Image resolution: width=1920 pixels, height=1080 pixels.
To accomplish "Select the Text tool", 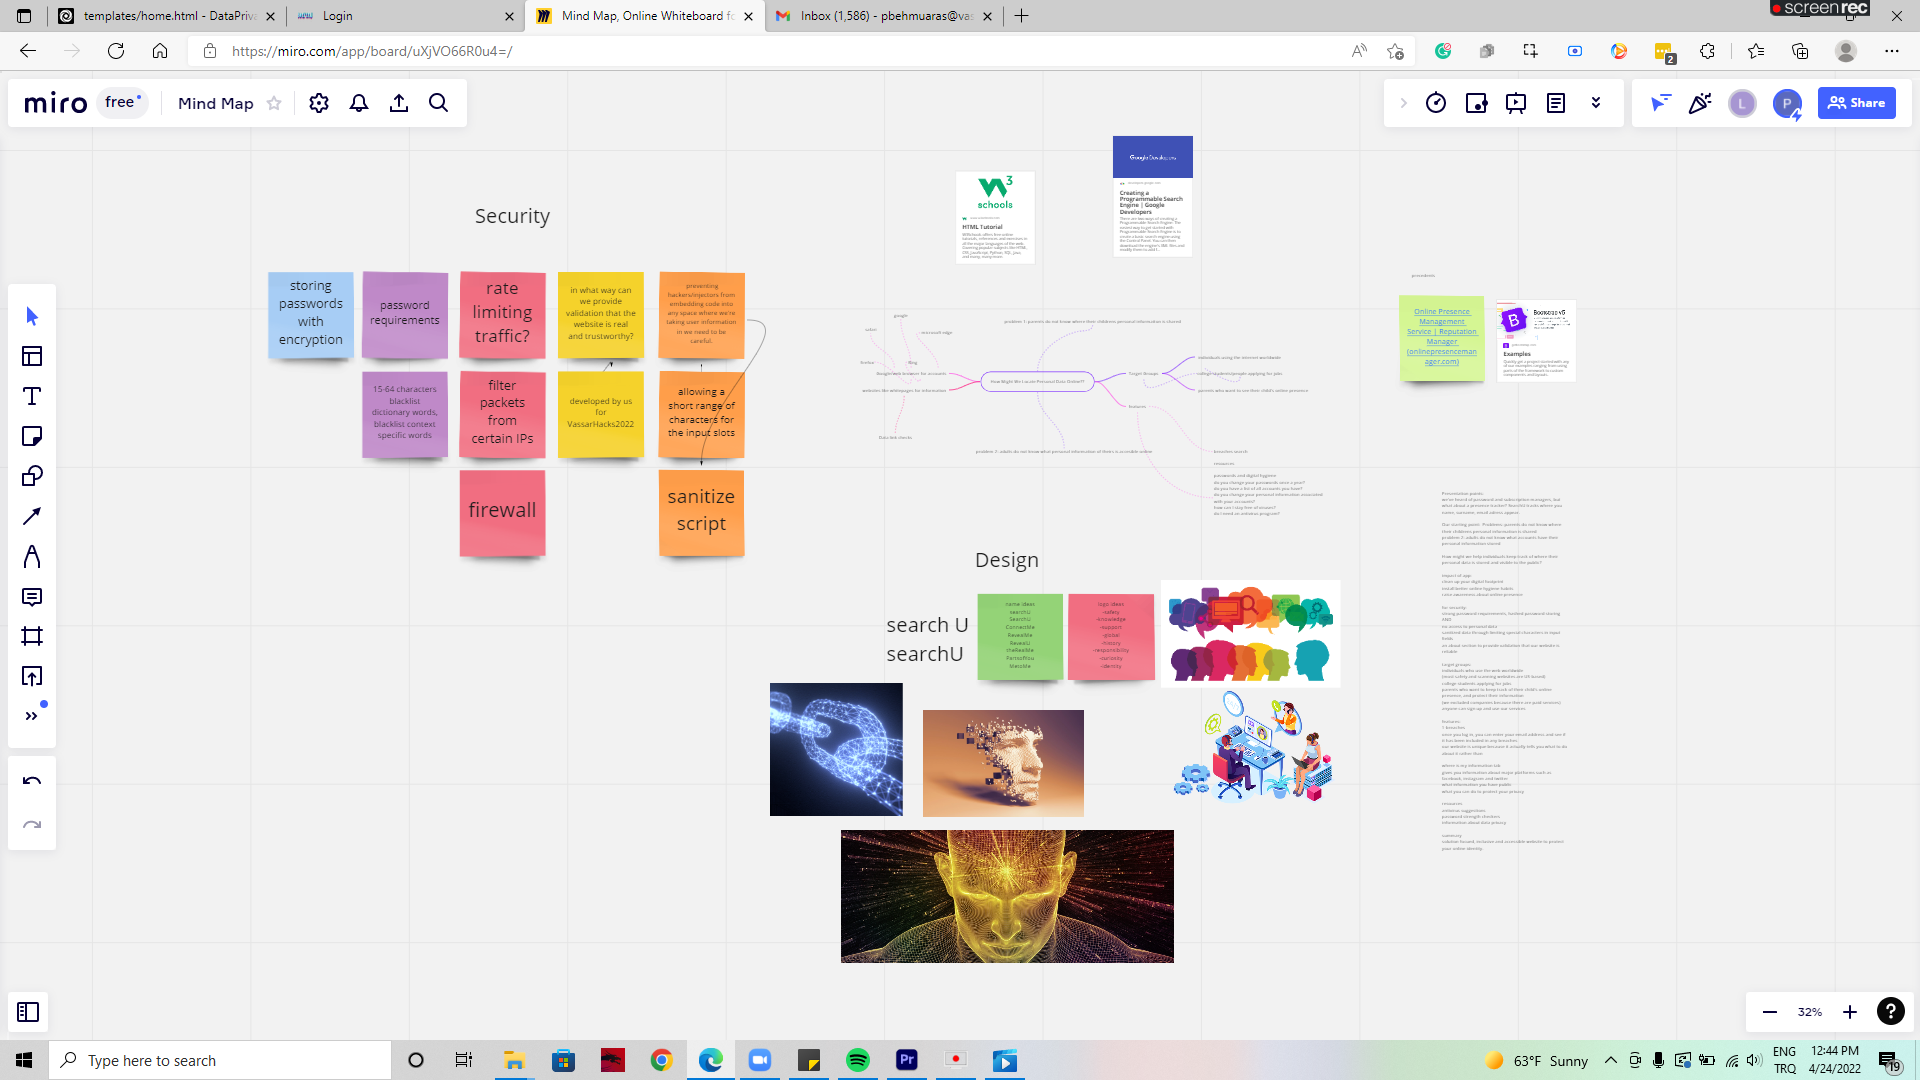I will click(x=32, y=396).
